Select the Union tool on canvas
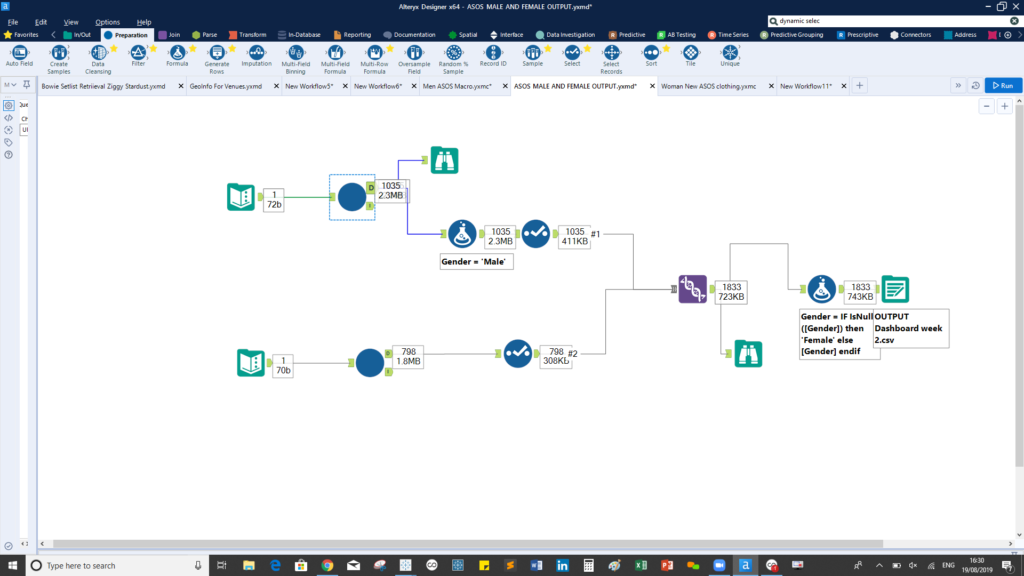This screenshot has height=576, width=1024. 692,289
